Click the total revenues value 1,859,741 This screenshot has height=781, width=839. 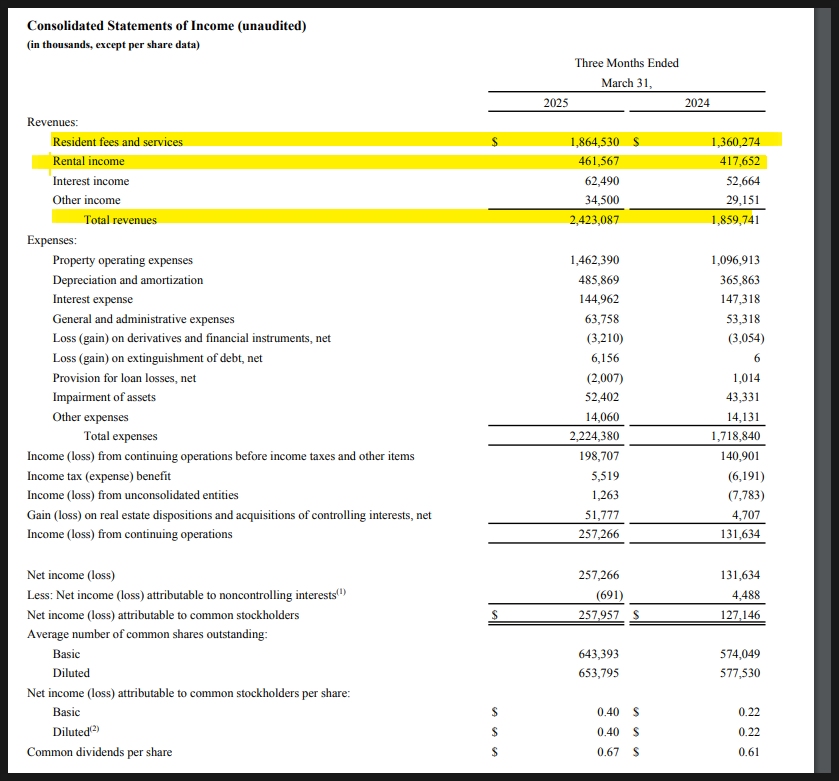(x=735, y=220)
